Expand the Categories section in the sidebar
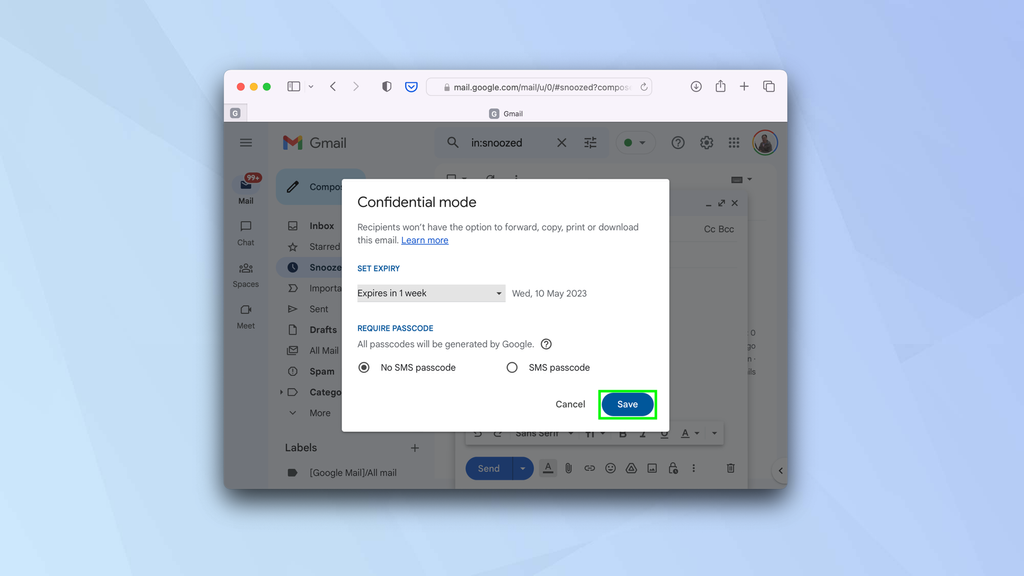 (x=283, y=392)
